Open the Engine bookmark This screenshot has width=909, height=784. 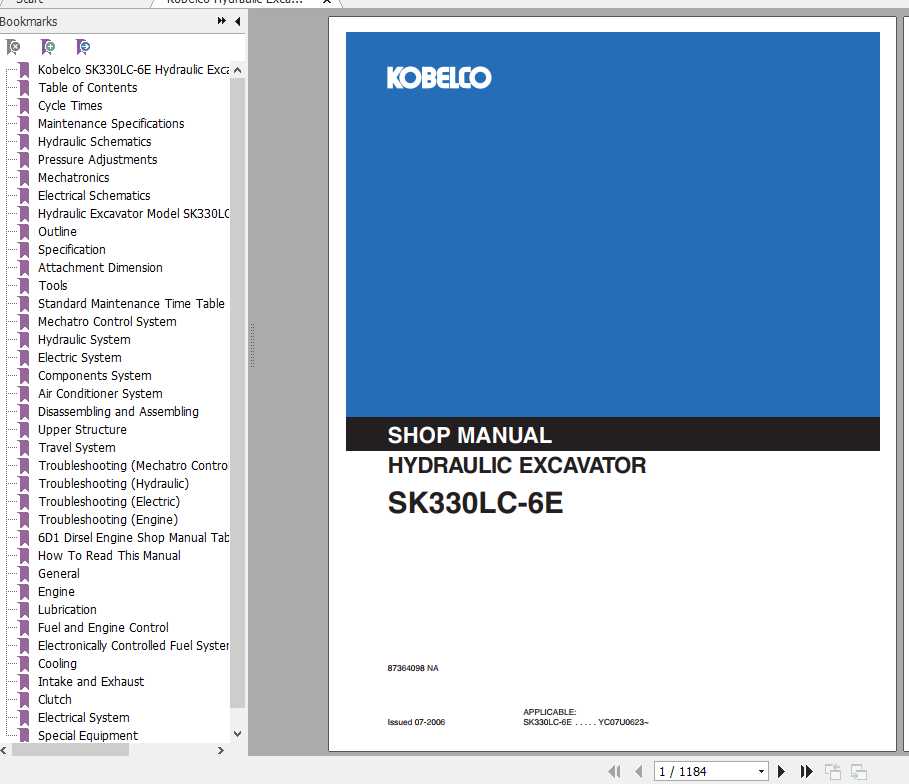point(56,591)
